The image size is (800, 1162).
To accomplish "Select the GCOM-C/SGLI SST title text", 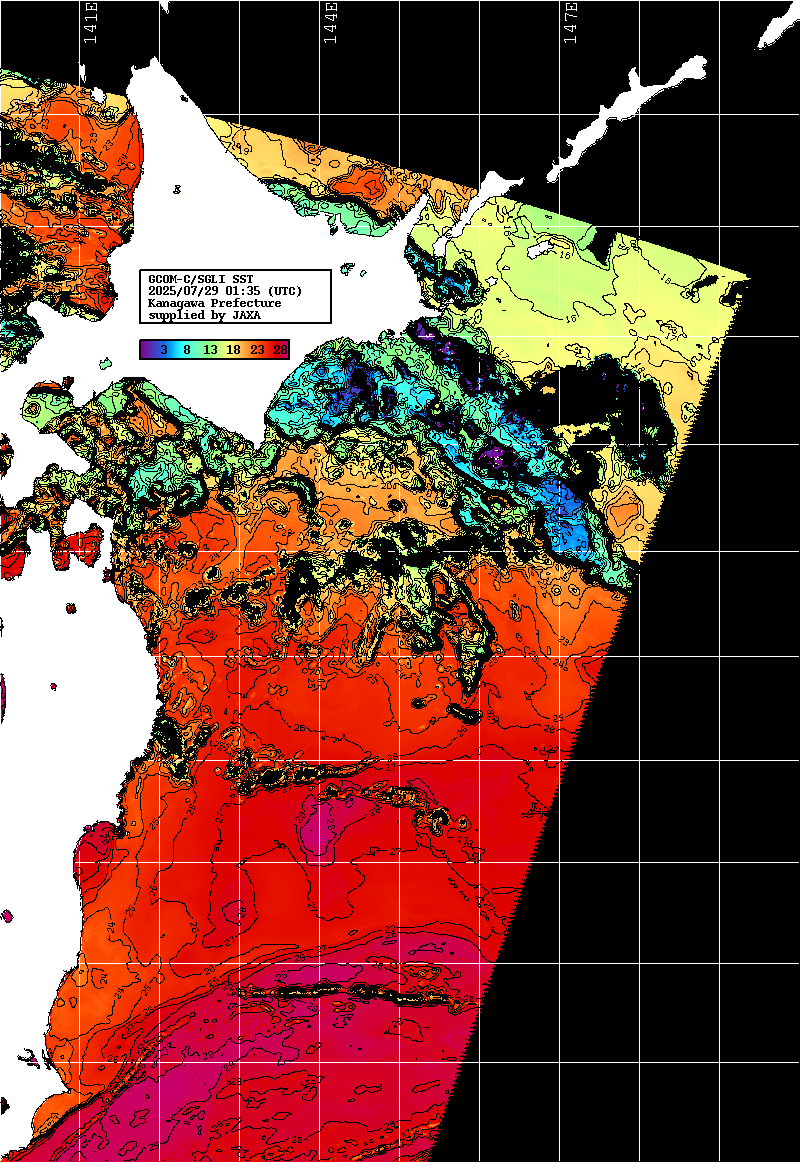I will coord(201,279).
